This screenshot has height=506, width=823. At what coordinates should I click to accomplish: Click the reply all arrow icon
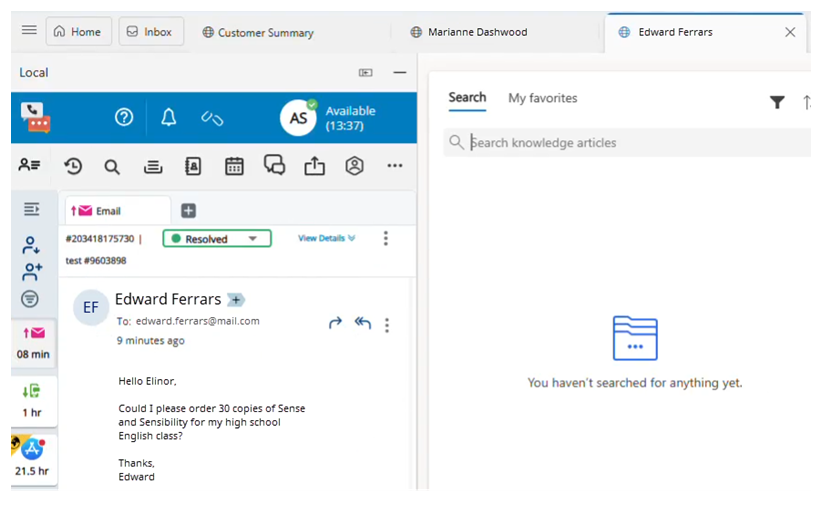pos(362,323)
